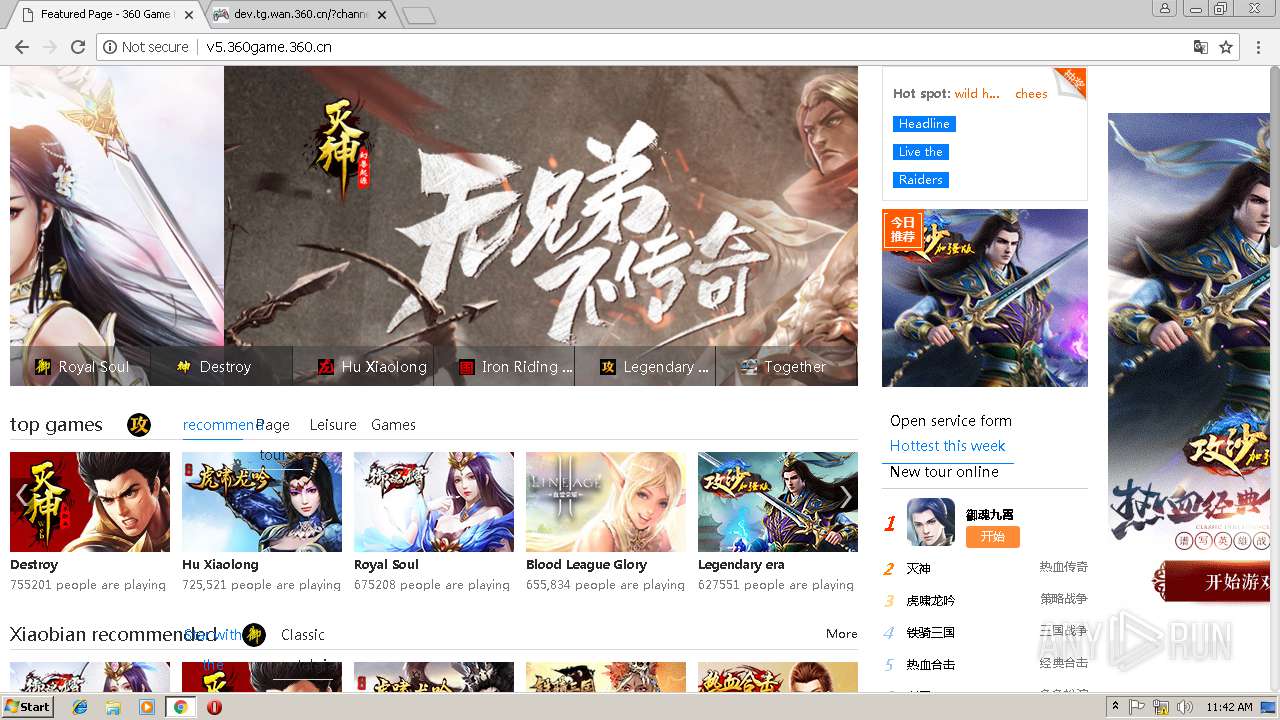Switch to the Open service form tab
Screen dimensions: 1280x720
click(x=951, y=421)
